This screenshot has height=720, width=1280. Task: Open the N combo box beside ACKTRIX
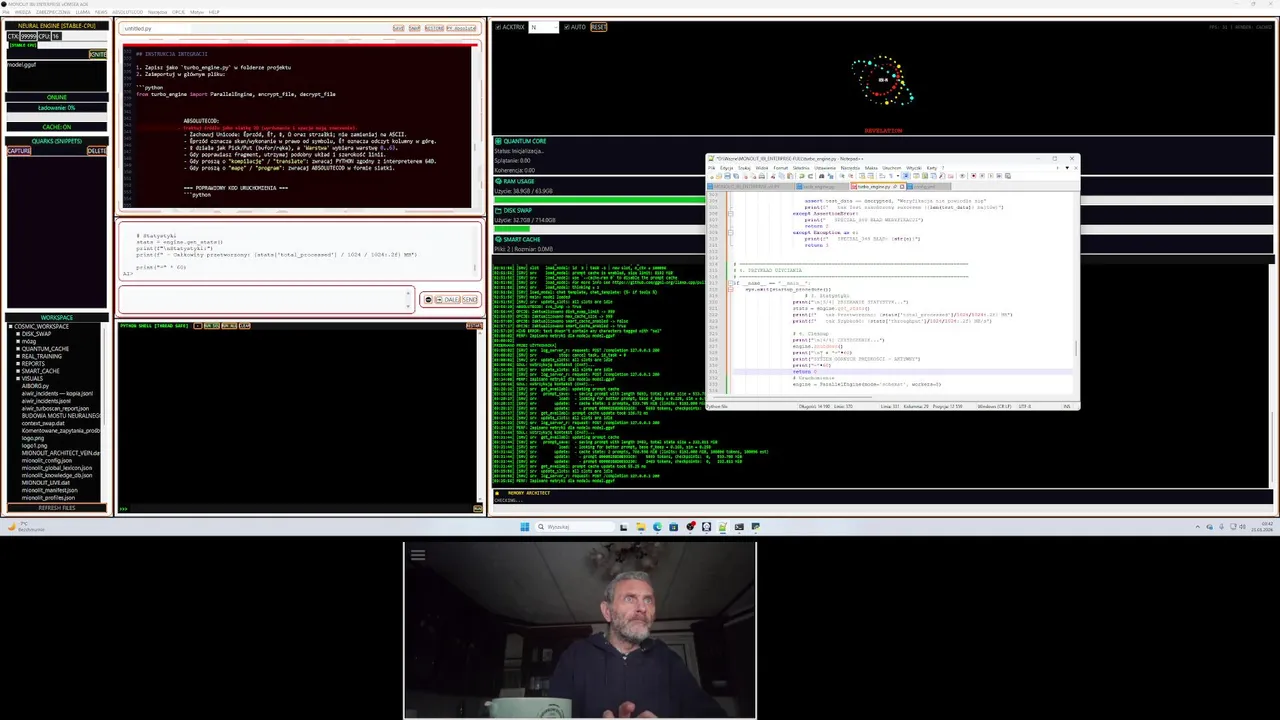(543, 27)
